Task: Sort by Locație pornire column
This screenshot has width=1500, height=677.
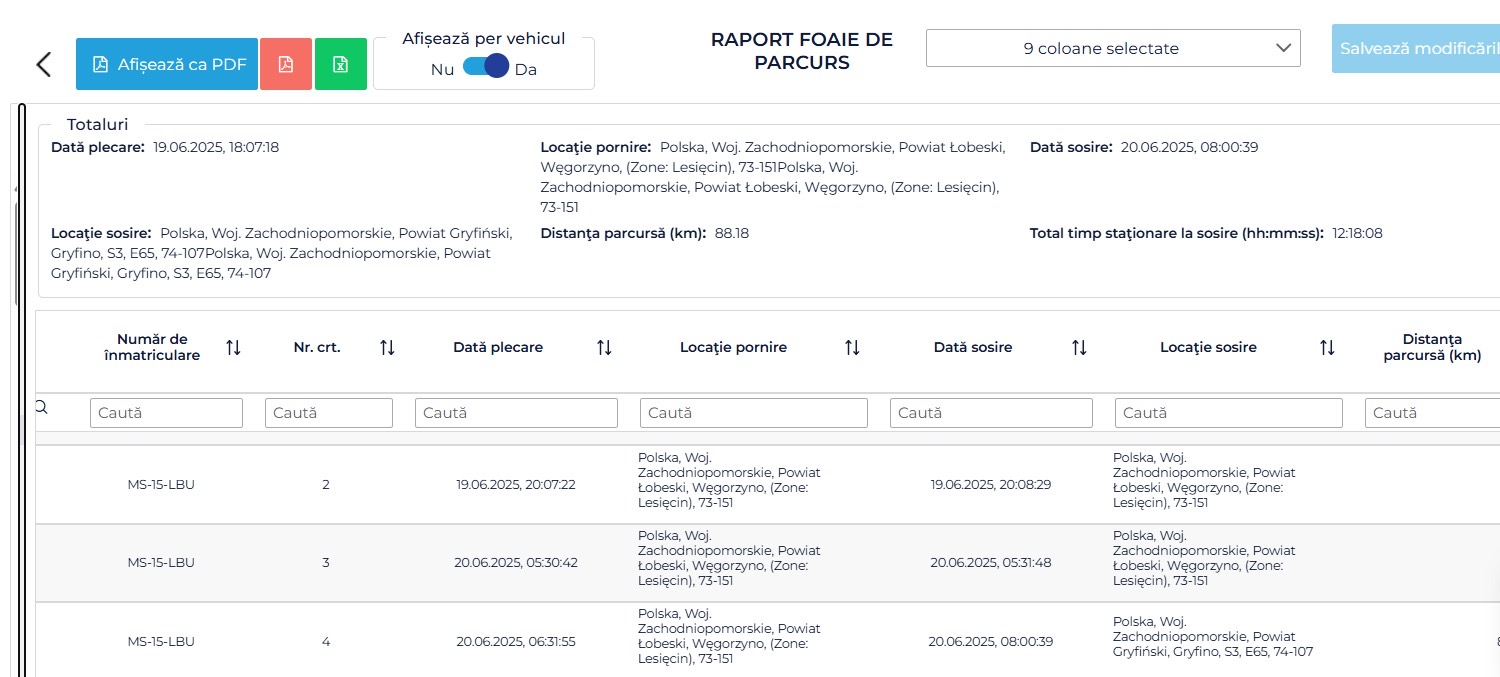Action: pos(852,348)
